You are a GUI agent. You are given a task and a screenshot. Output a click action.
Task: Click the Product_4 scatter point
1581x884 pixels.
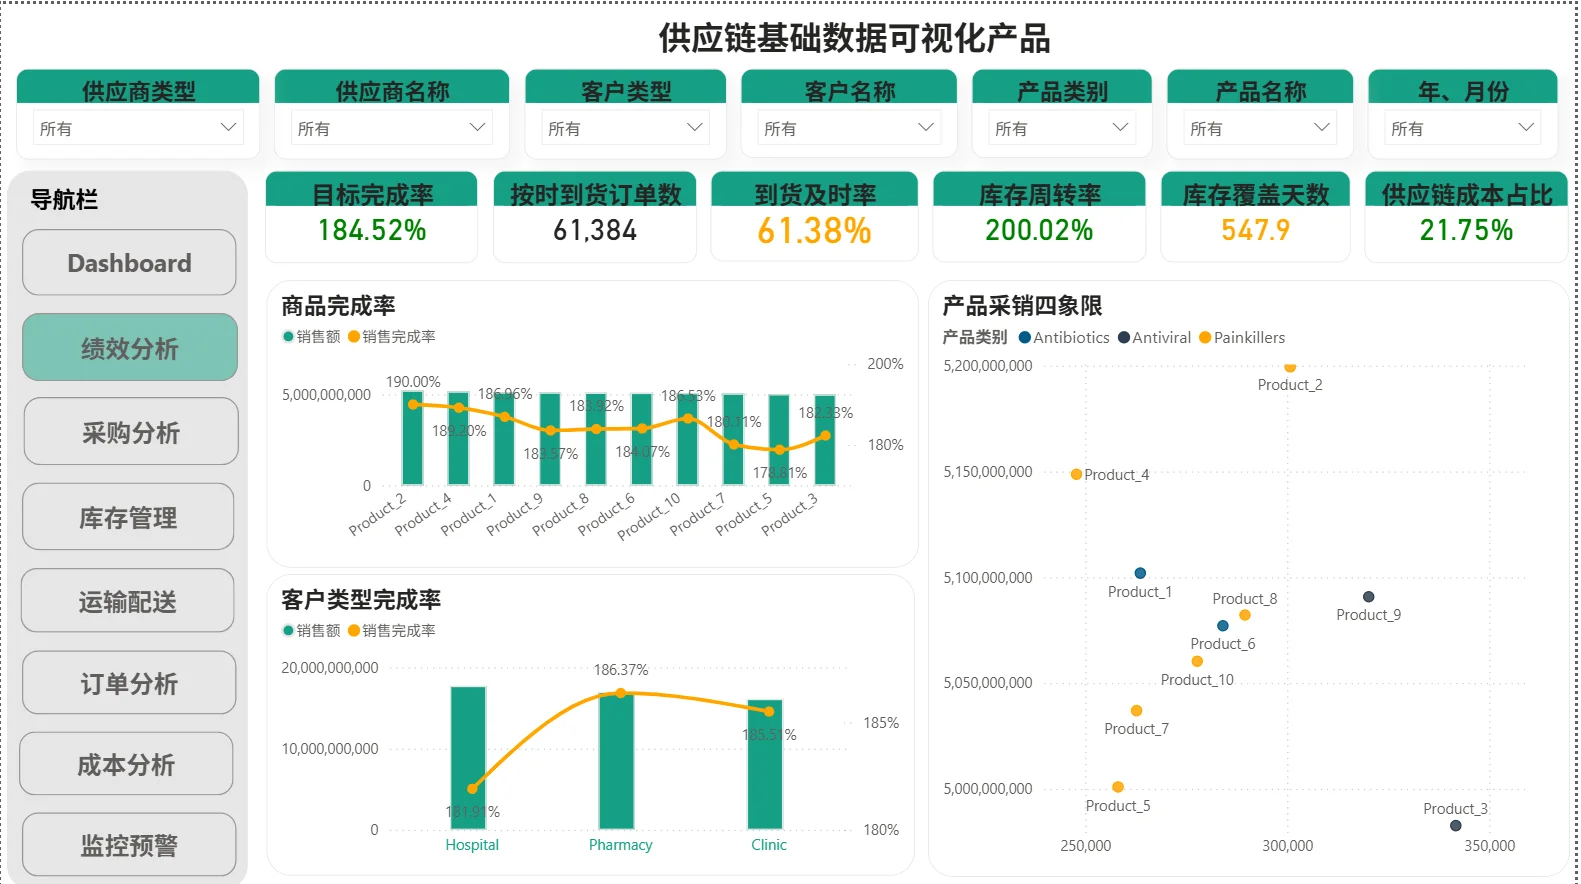point(1076,475)
